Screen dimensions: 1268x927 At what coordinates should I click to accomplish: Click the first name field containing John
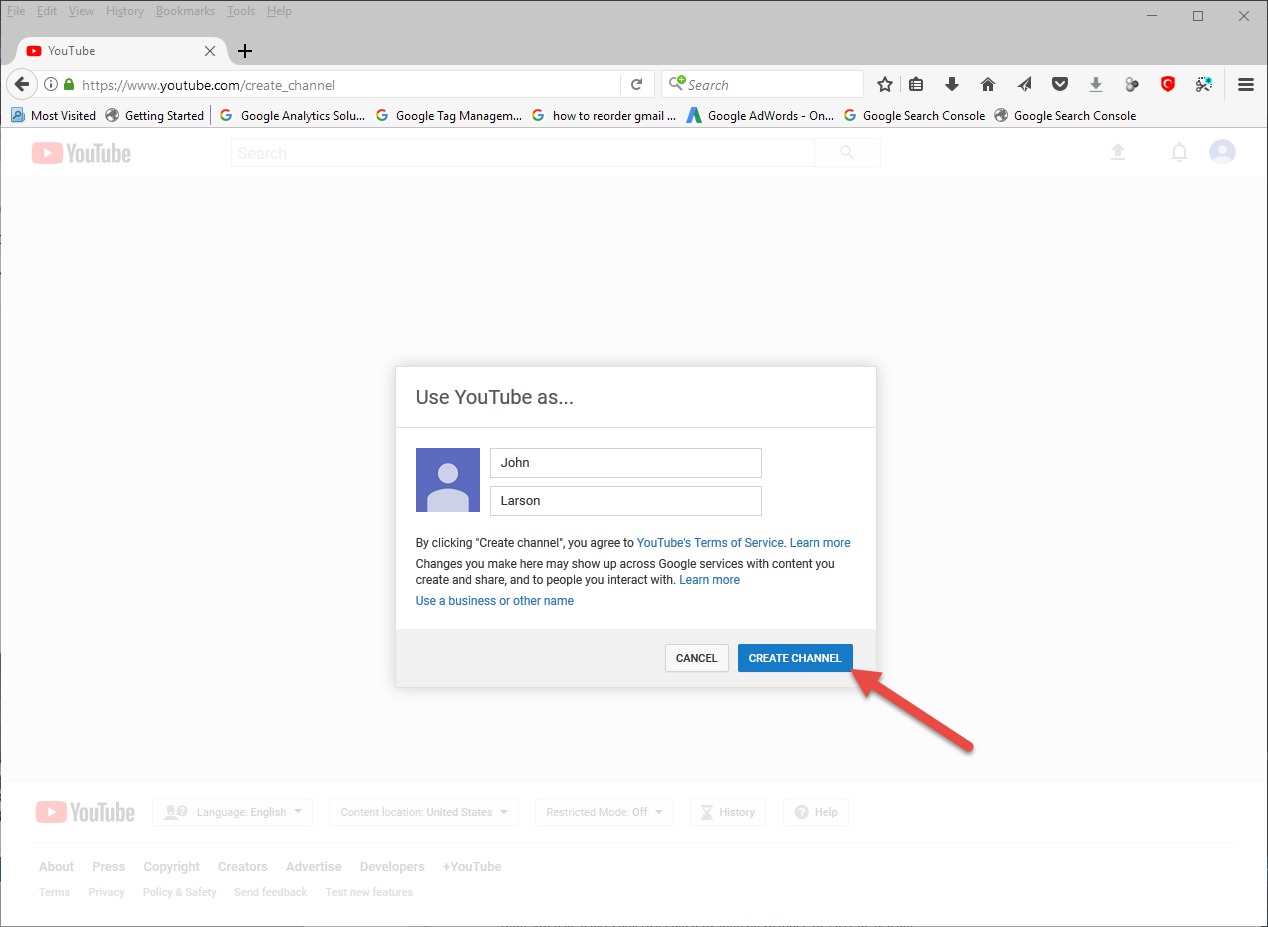coord(625,463)
